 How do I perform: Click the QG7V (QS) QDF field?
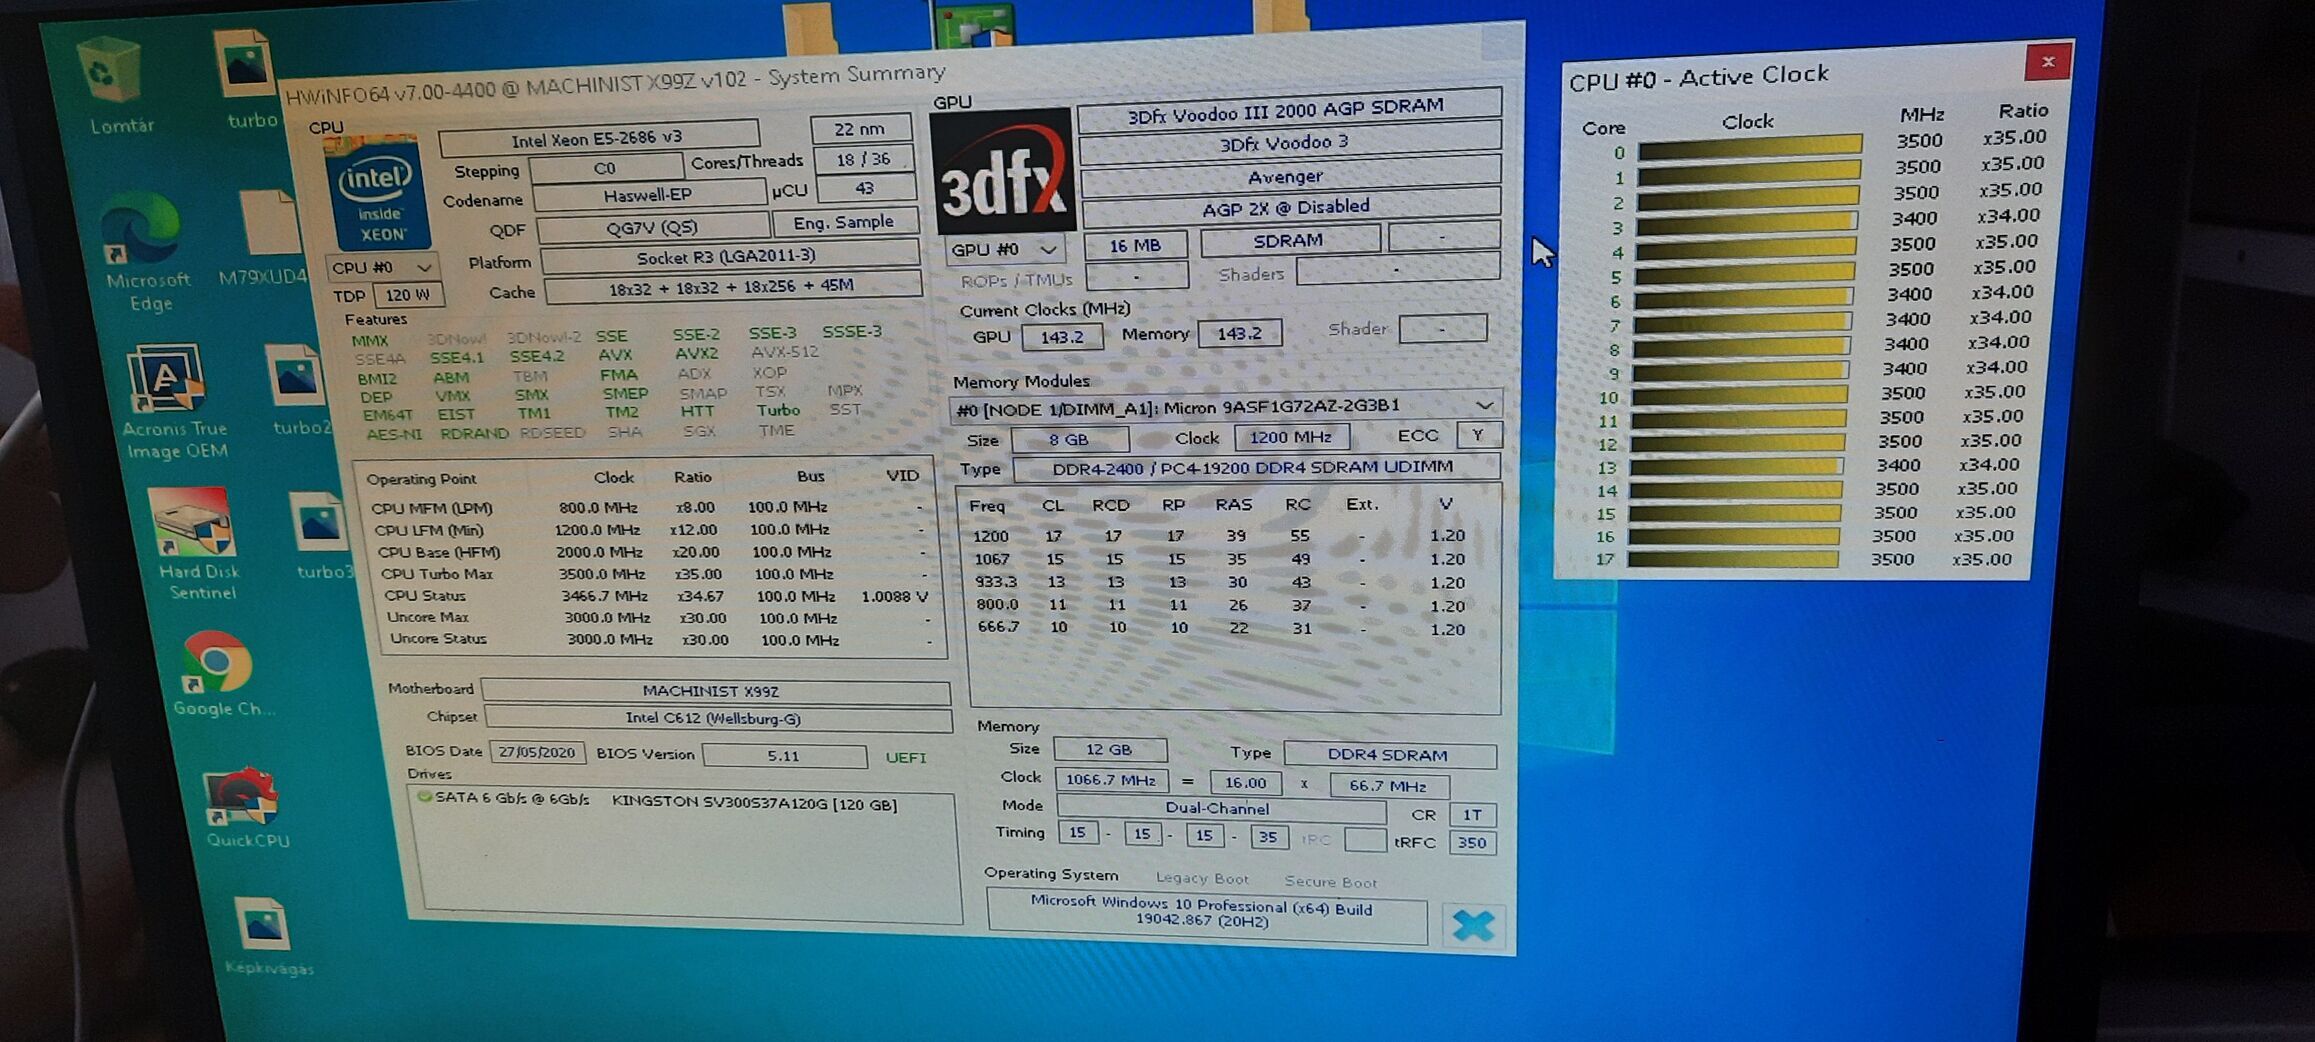pyautogui.click(x=653, y=228)
